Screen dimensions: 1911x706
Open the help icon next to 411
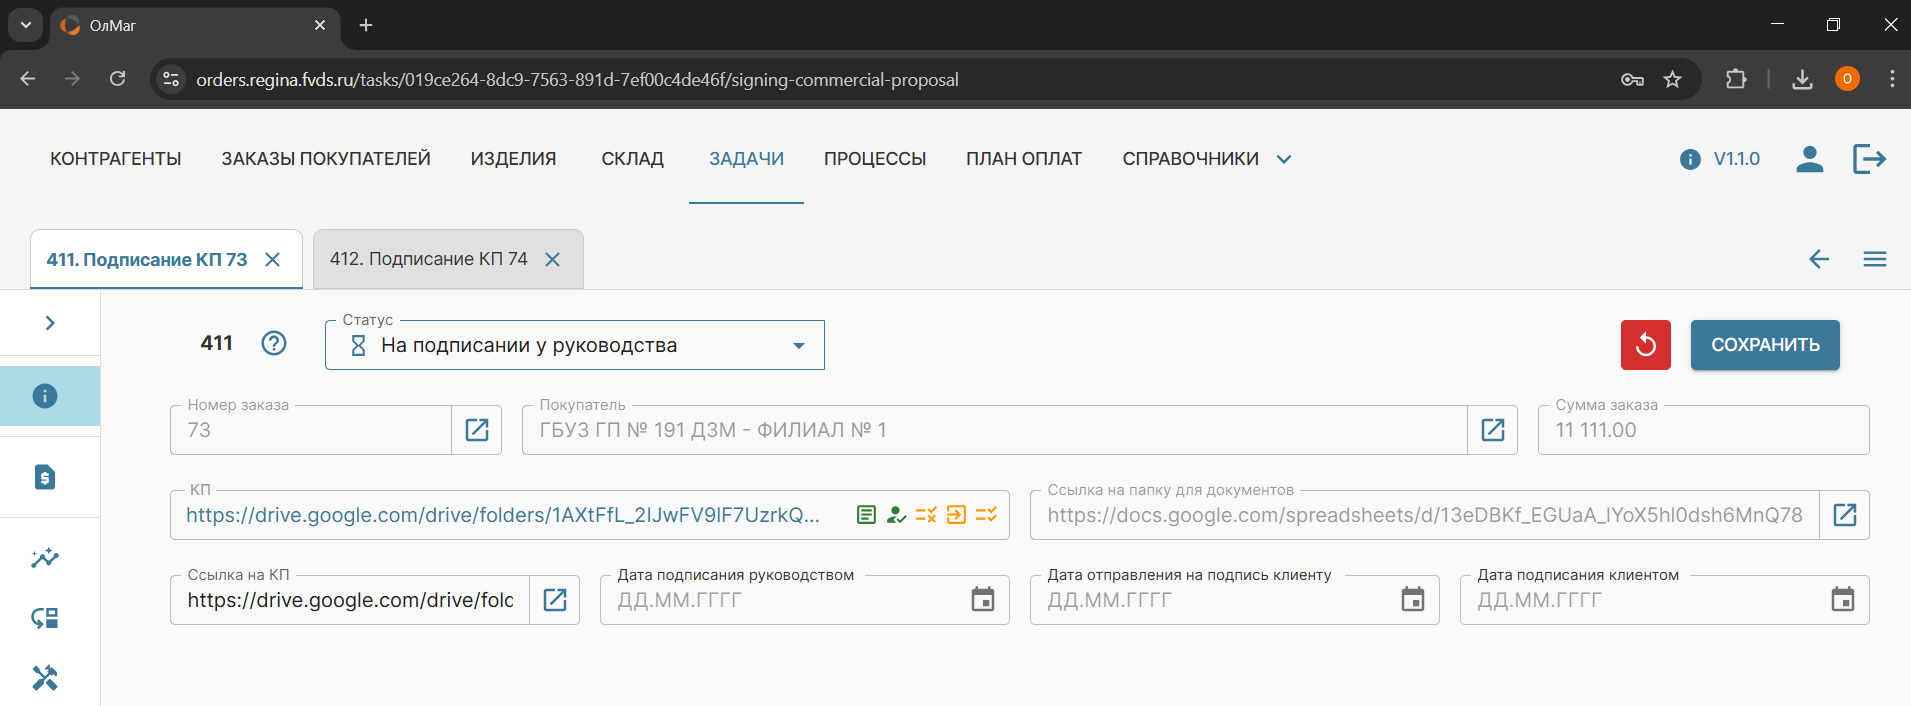tap(273, 343)
